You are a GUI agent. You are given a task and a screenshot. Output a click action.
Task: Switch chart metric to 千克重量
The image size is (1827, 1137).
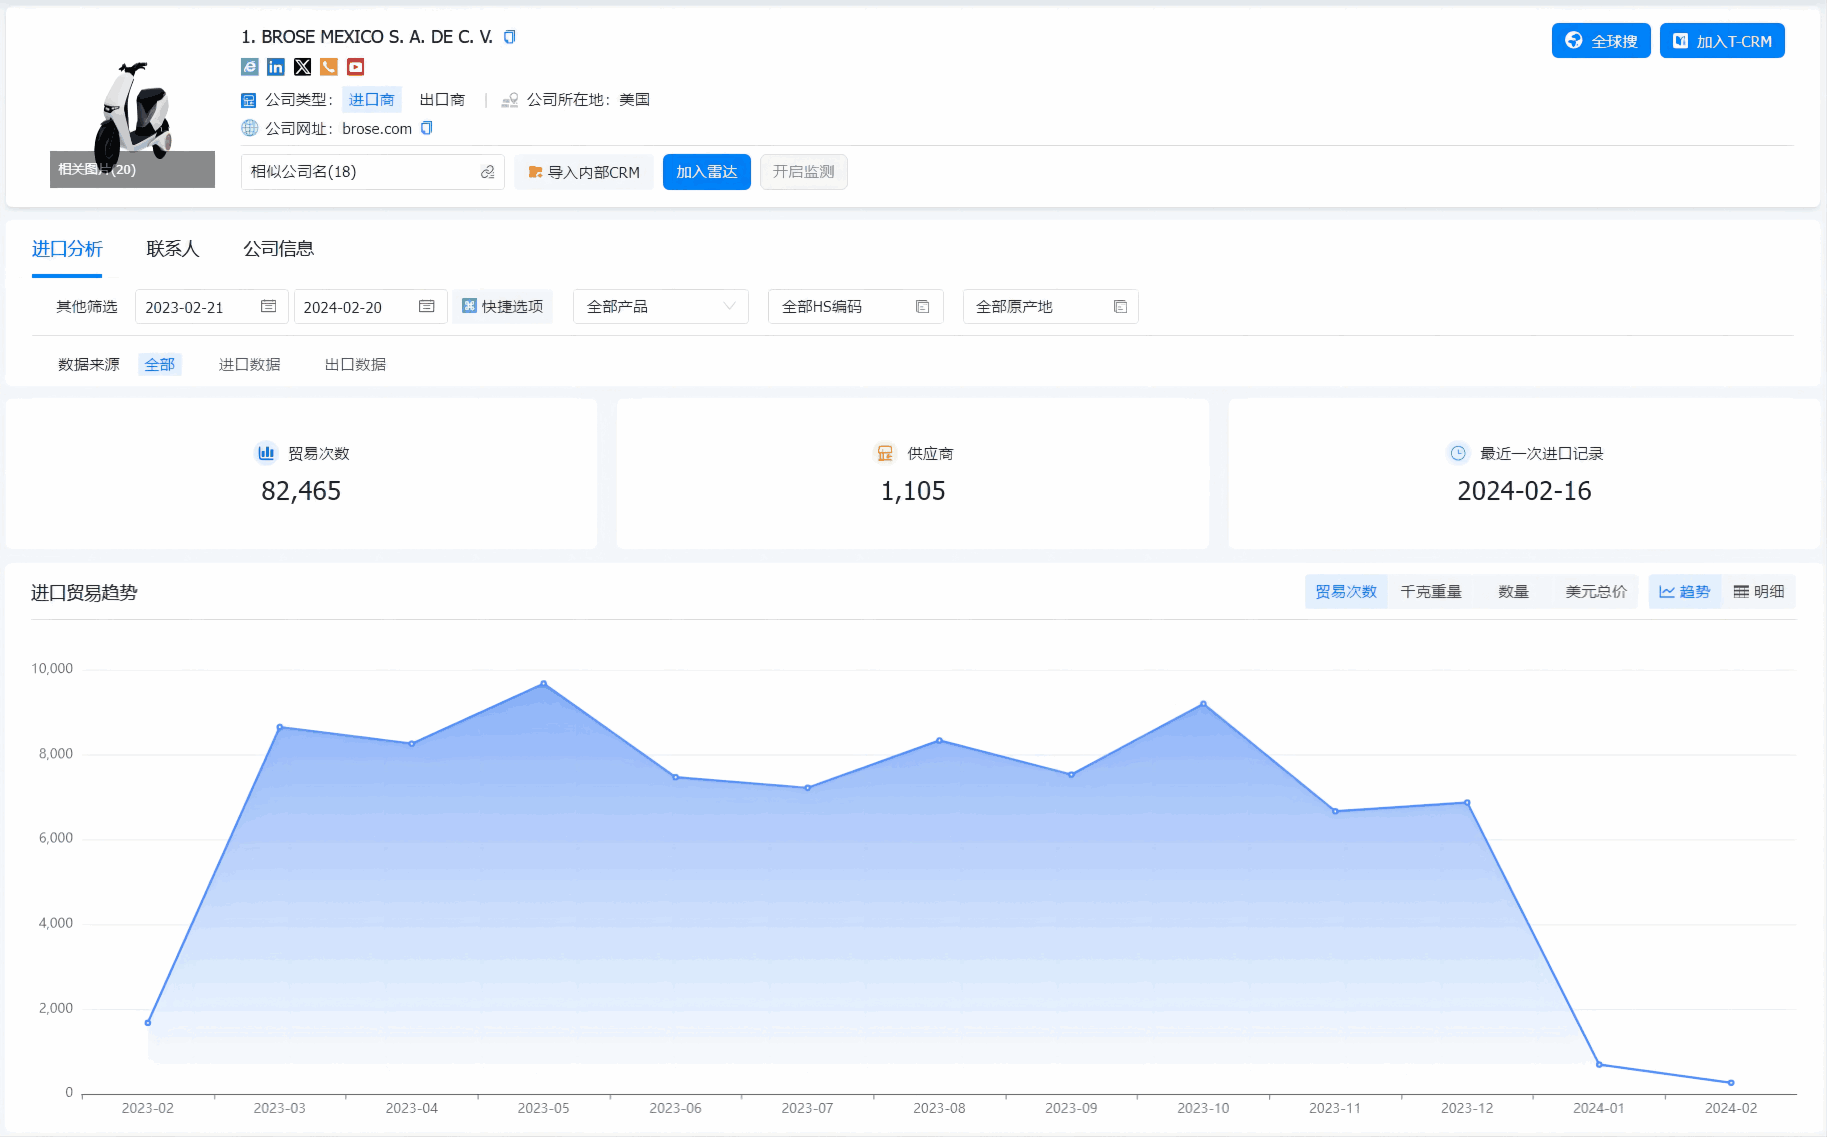point(1430,592)
